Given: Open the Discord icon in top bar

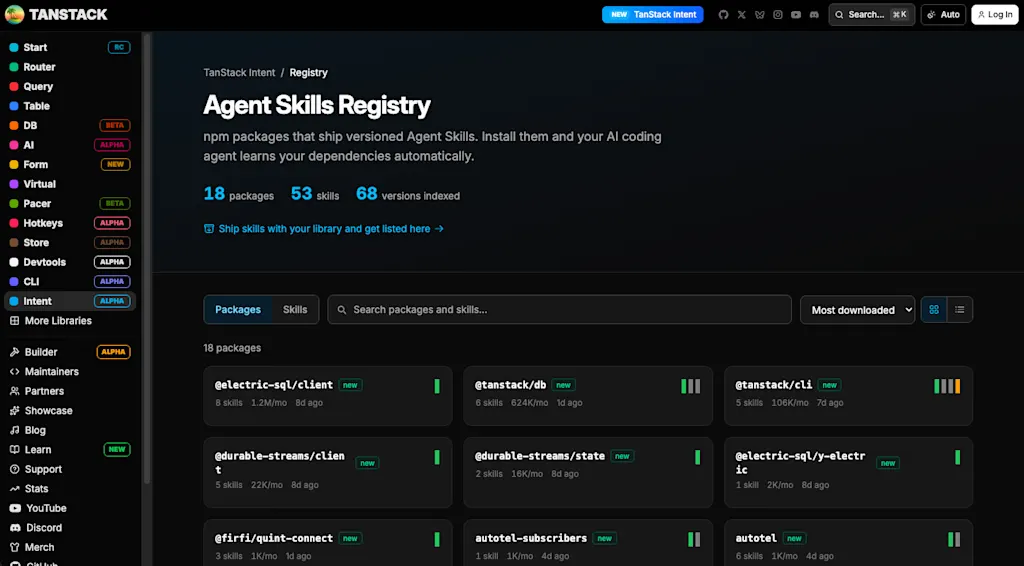Looking at the screenshot, I should pyautogui.click(x=814, y=14).
